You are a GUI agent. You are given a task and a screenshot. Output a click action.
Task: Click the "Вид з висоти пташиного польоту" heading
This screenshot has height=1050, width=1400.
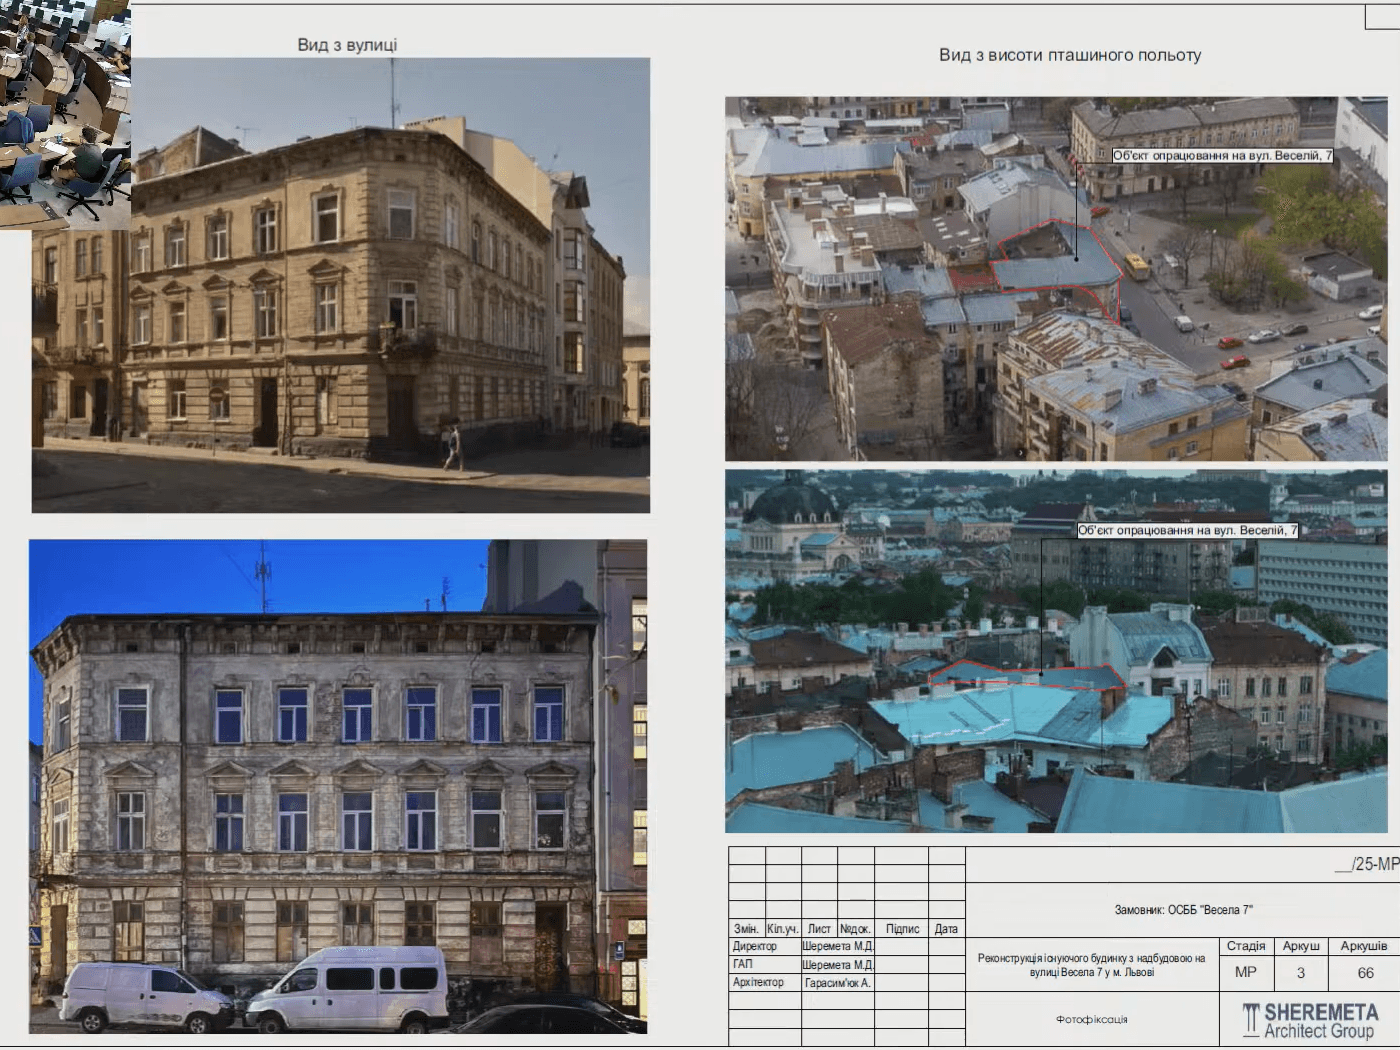pyautogui.click(x=1069, y=55)
